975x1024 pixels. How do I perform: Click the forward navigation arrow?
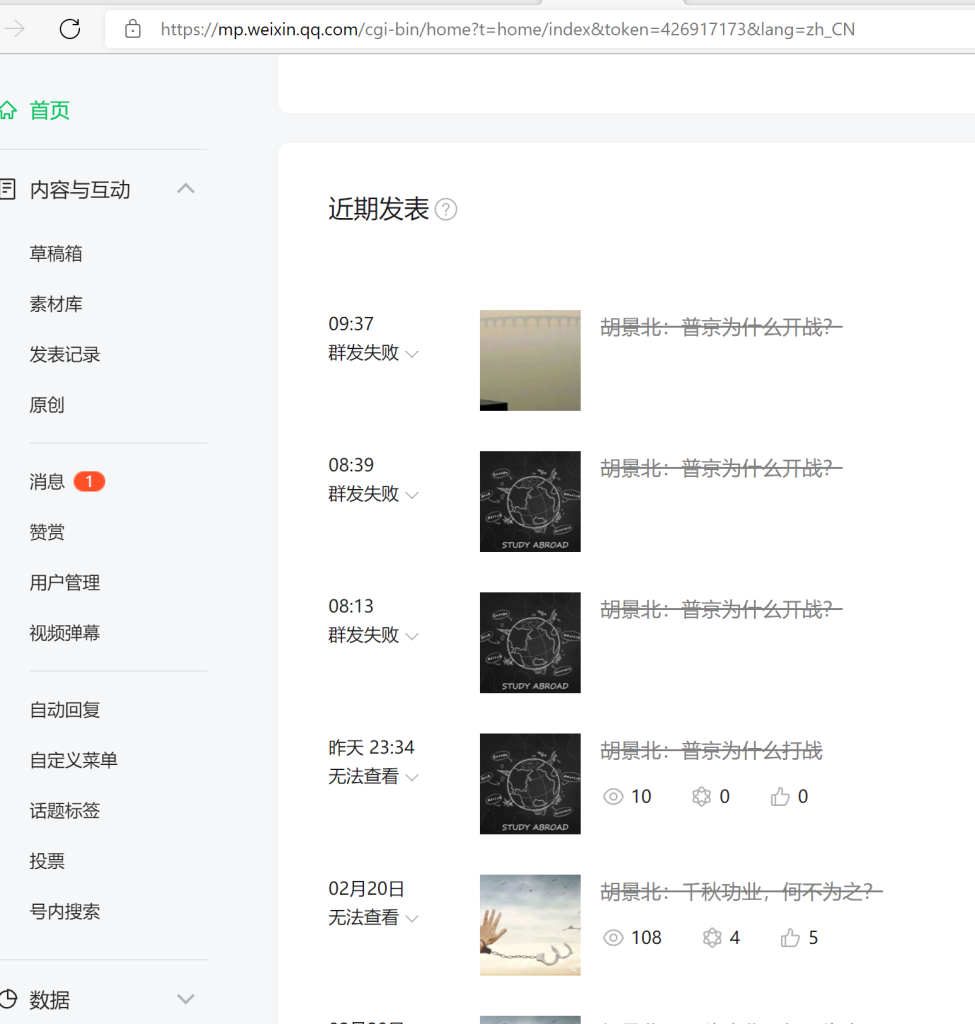point(14,29)
